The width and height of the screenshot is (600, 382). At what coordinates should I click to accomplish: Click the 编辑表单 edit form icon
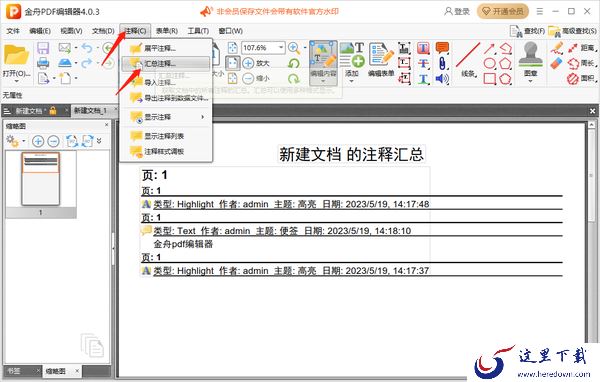[x=381, y=60]
